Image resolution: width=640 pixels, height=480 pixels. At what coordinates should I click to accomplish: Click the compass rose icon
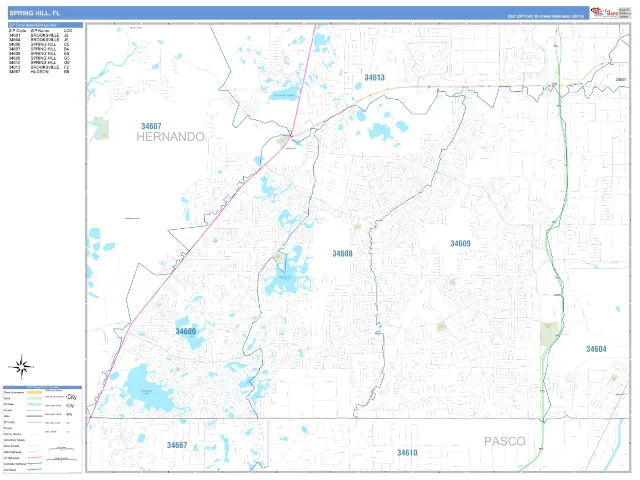tap(21, 367)
